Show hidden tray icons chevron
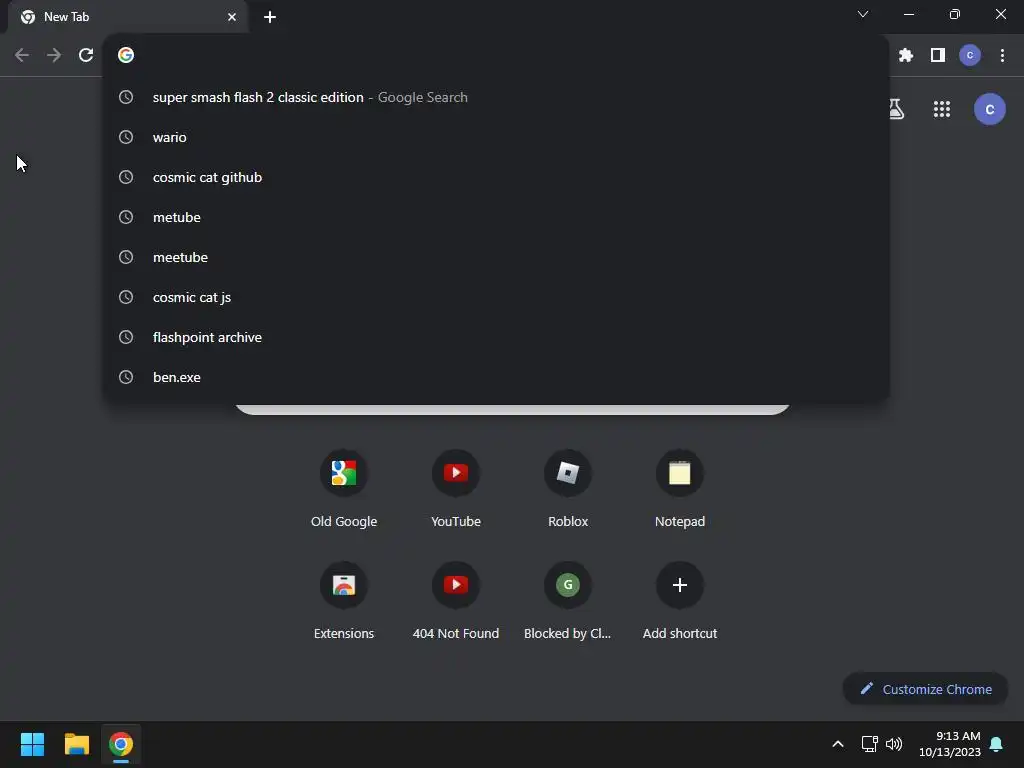Viewport: 1024px width, 768px height. click(838, 744)
